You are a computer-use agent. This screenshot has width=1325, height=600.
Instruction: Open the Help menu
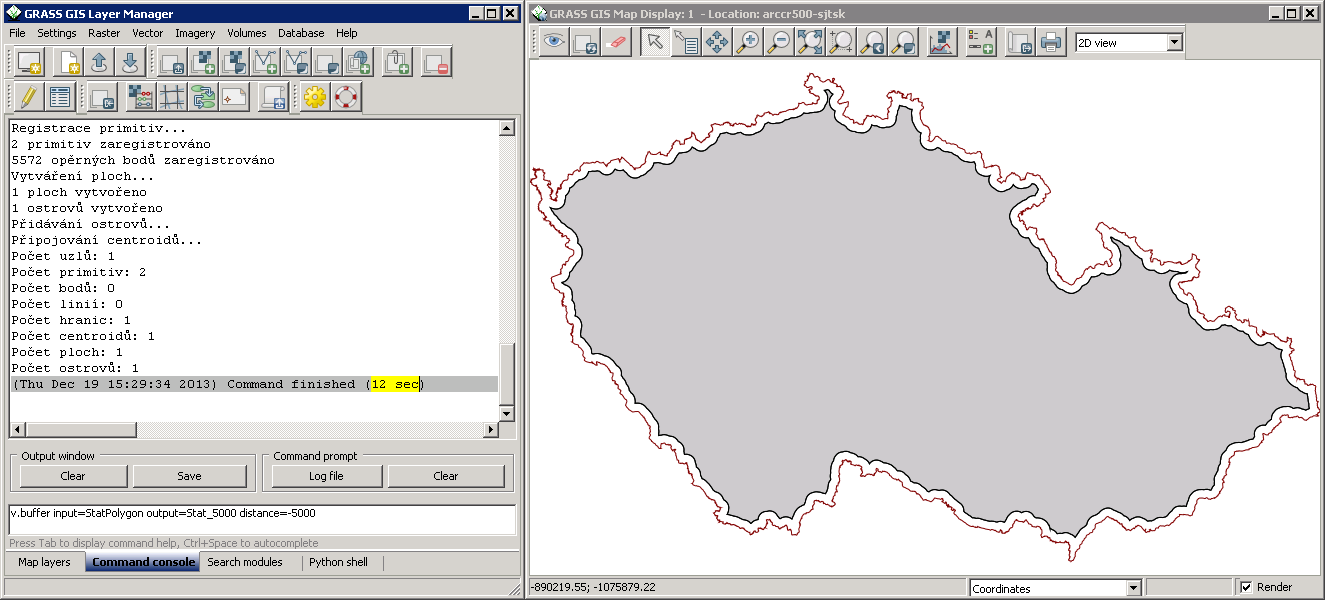click(347, 33)
